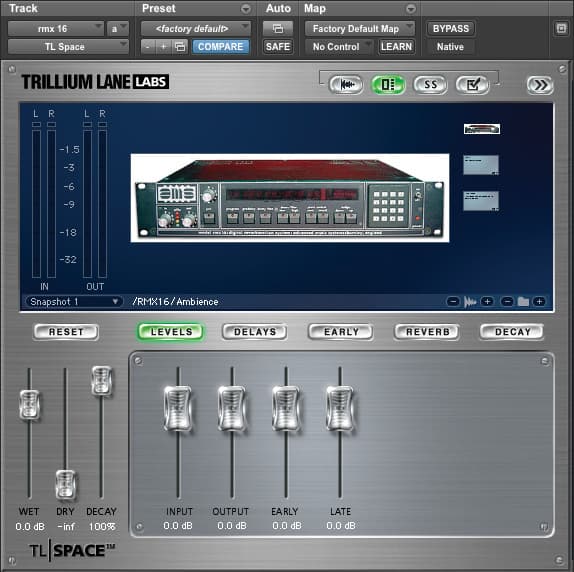
Task: Click the WET level fader handle
Action: (x=29, y=404)
